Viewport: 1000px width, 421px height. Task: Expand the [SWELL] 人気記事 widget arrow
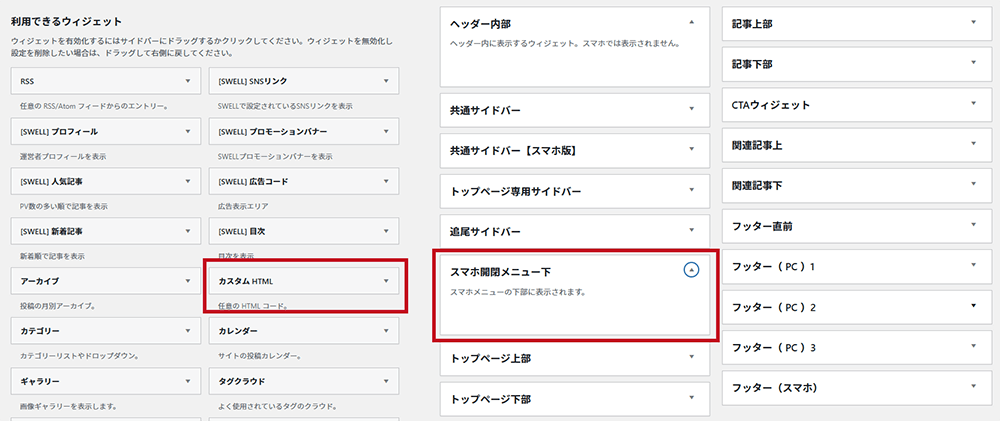(x=188, y=181)
